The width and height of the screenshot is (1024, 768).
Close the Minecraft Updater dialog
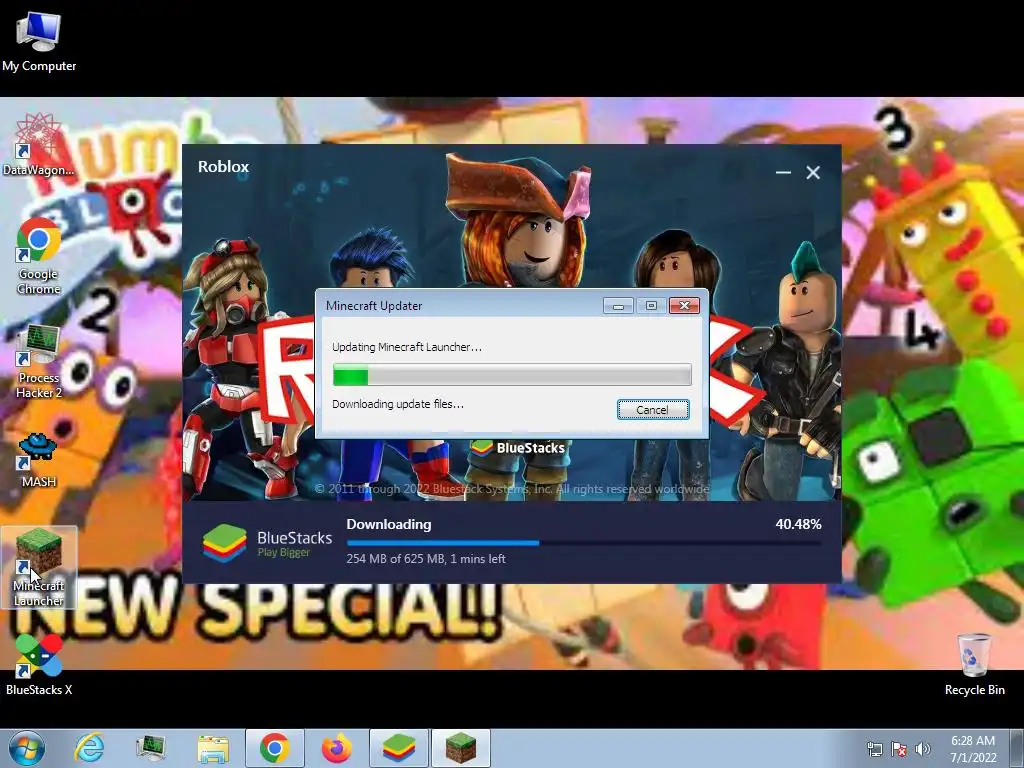point(684,306)
